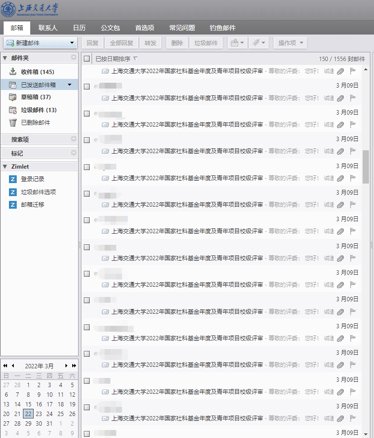
Task: Click the 2022年 3月 calendar title
Action: [x=39, y=366]
